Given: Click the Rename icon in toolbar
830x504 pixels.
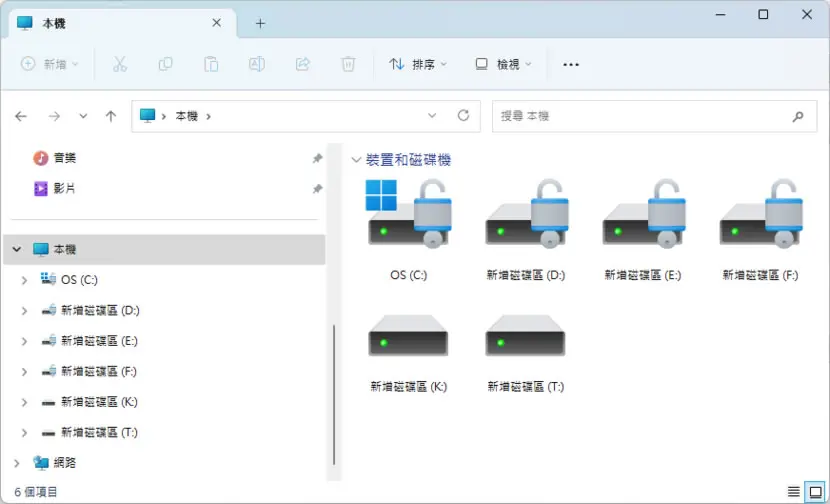Looking at the screenshot, I should click(x=257, y=64).
